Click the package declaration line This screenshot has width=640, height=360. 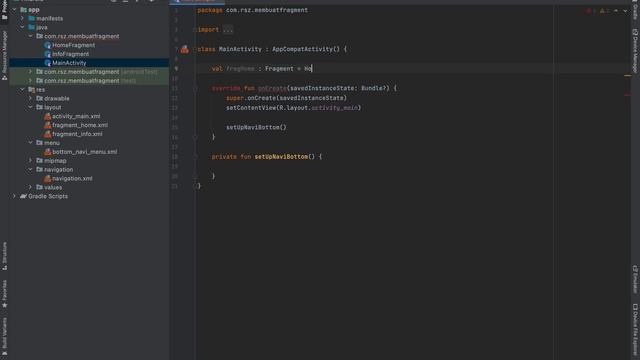coord(253,10)
